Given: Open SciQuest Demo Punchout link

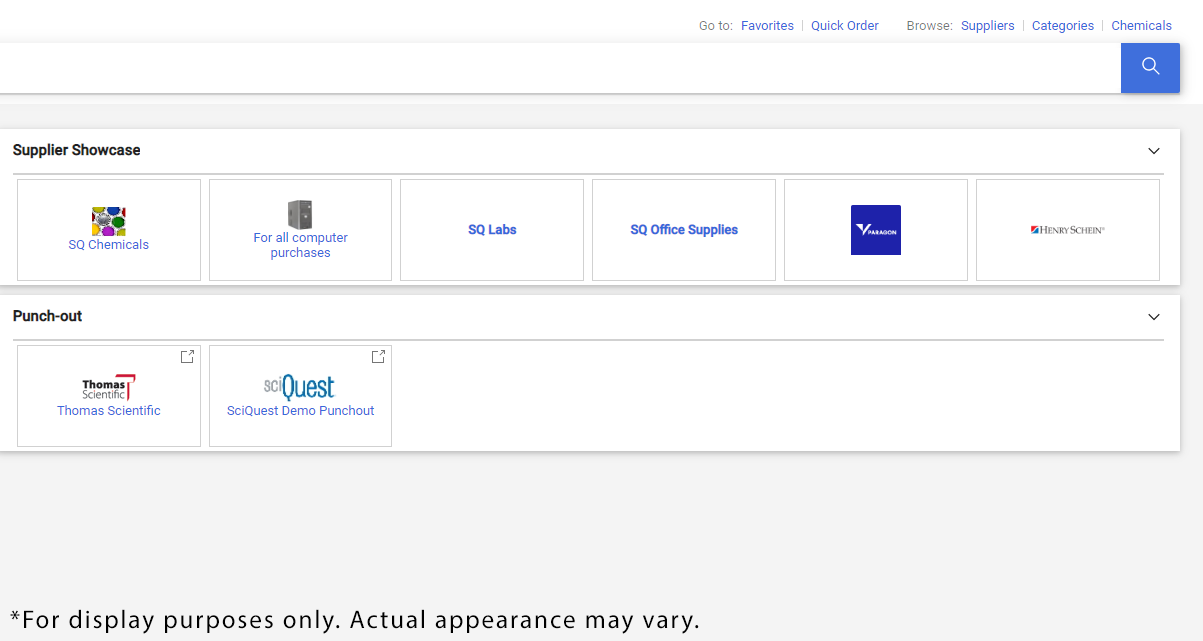Looking at the screenshot, I should coord(300,411).
